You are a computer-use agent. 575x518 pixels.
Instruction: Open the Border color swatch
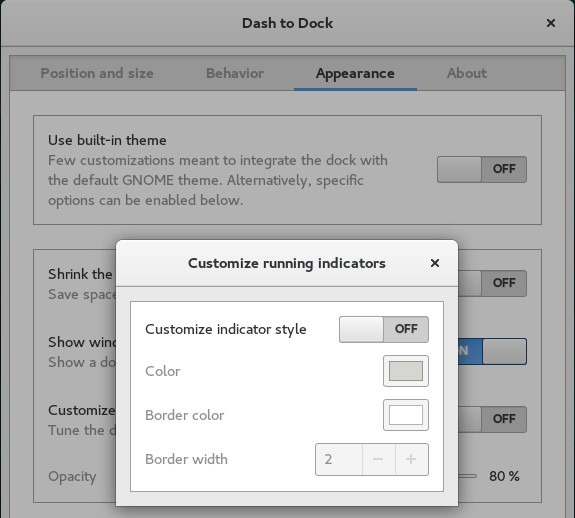coord(406,415)
